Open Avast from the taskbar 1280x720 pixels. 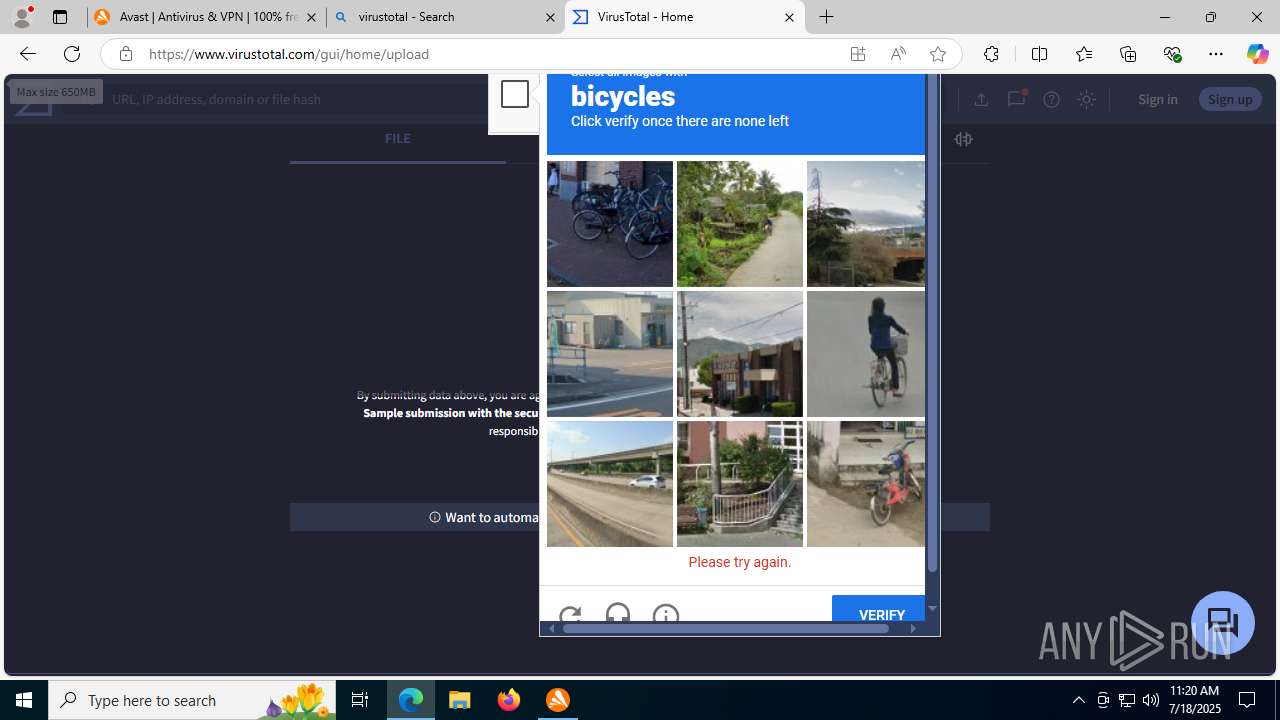coord(558,700)
